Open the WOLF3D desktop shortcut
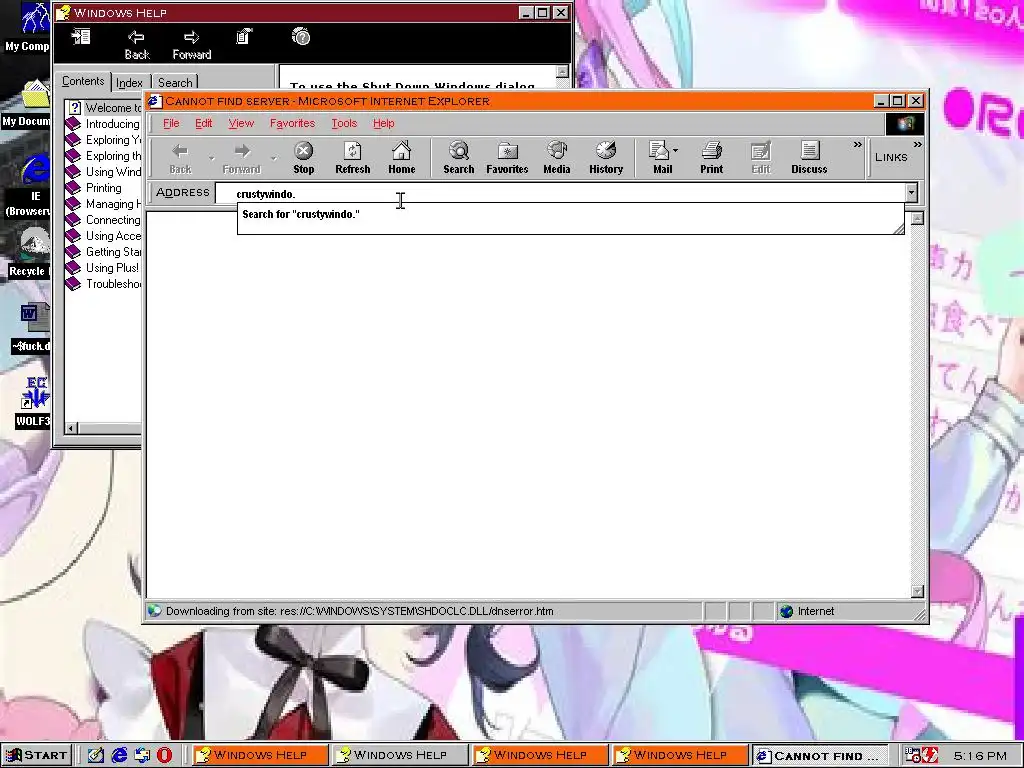Image resolution: width=1024 pixels, height=768 pixels. click(x=33, y=402)
